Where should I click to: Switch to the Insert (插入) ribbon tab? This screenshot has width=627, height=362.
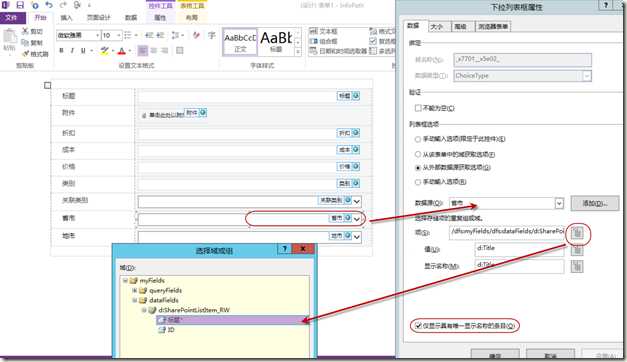66,18
